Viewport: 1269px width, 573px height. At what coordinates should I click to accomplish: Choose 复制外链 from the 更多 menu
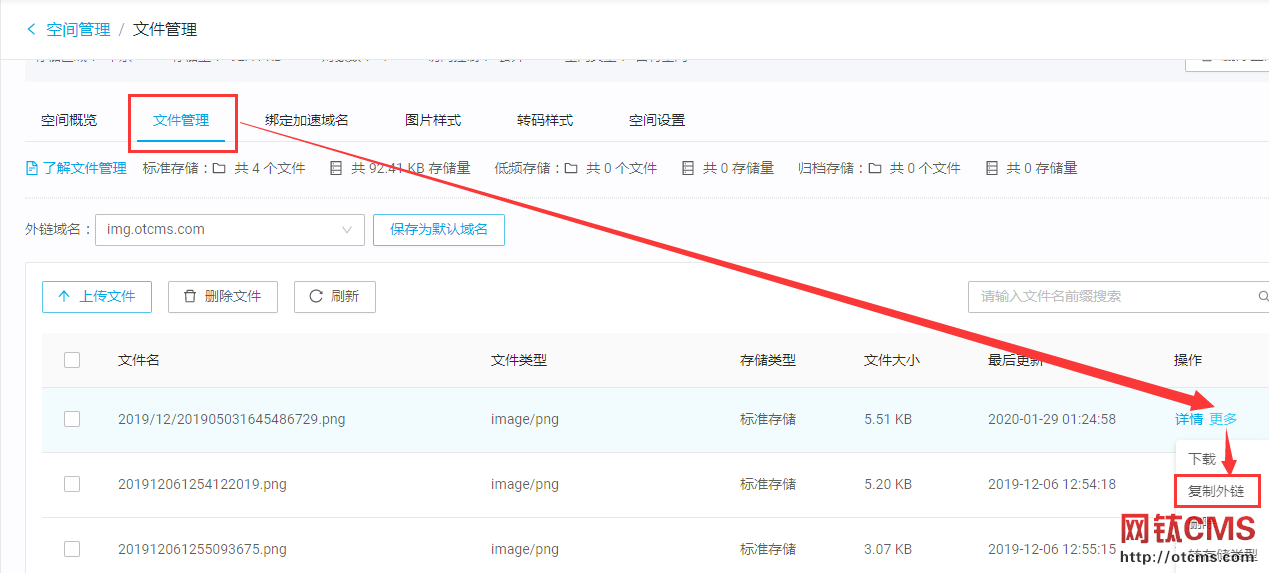click(1216, 491)
